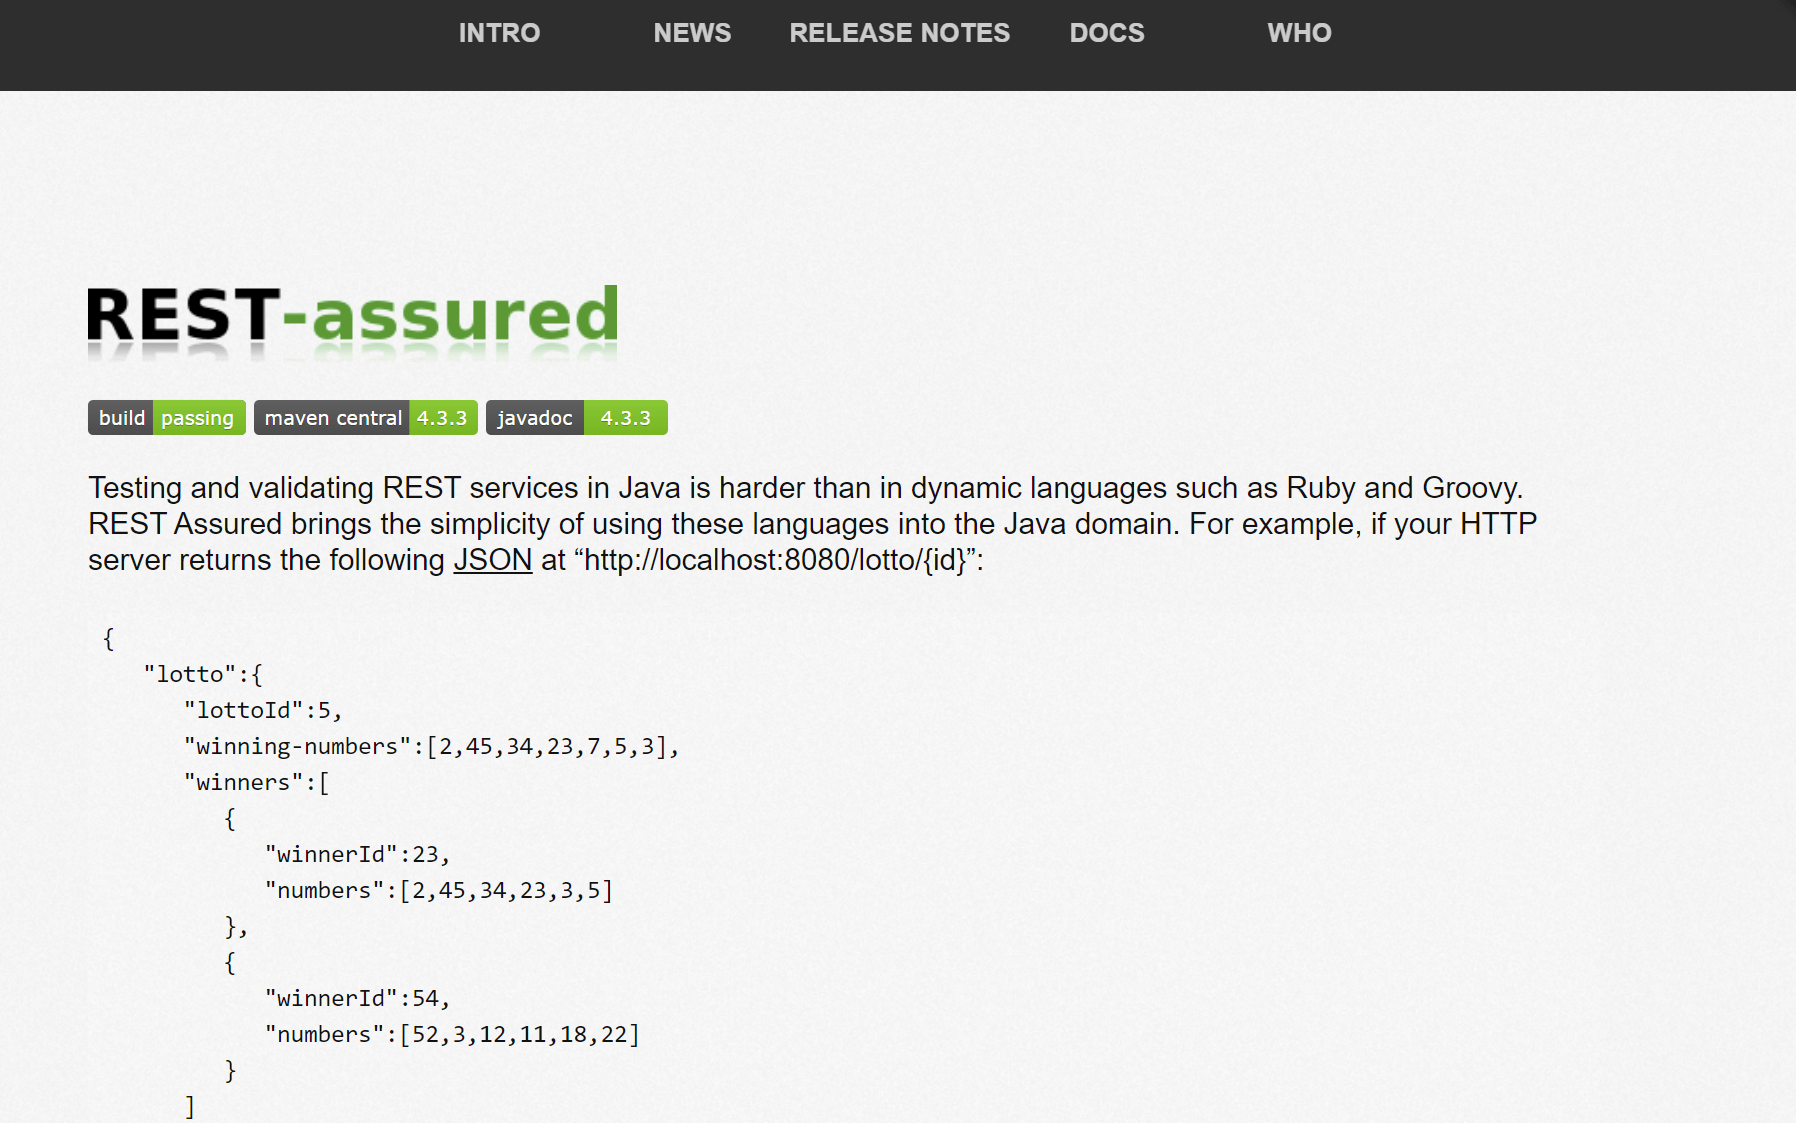Screen dimensions: 1796x1123
Task: Open the INTRO navigation item
Action: (499, 33)
